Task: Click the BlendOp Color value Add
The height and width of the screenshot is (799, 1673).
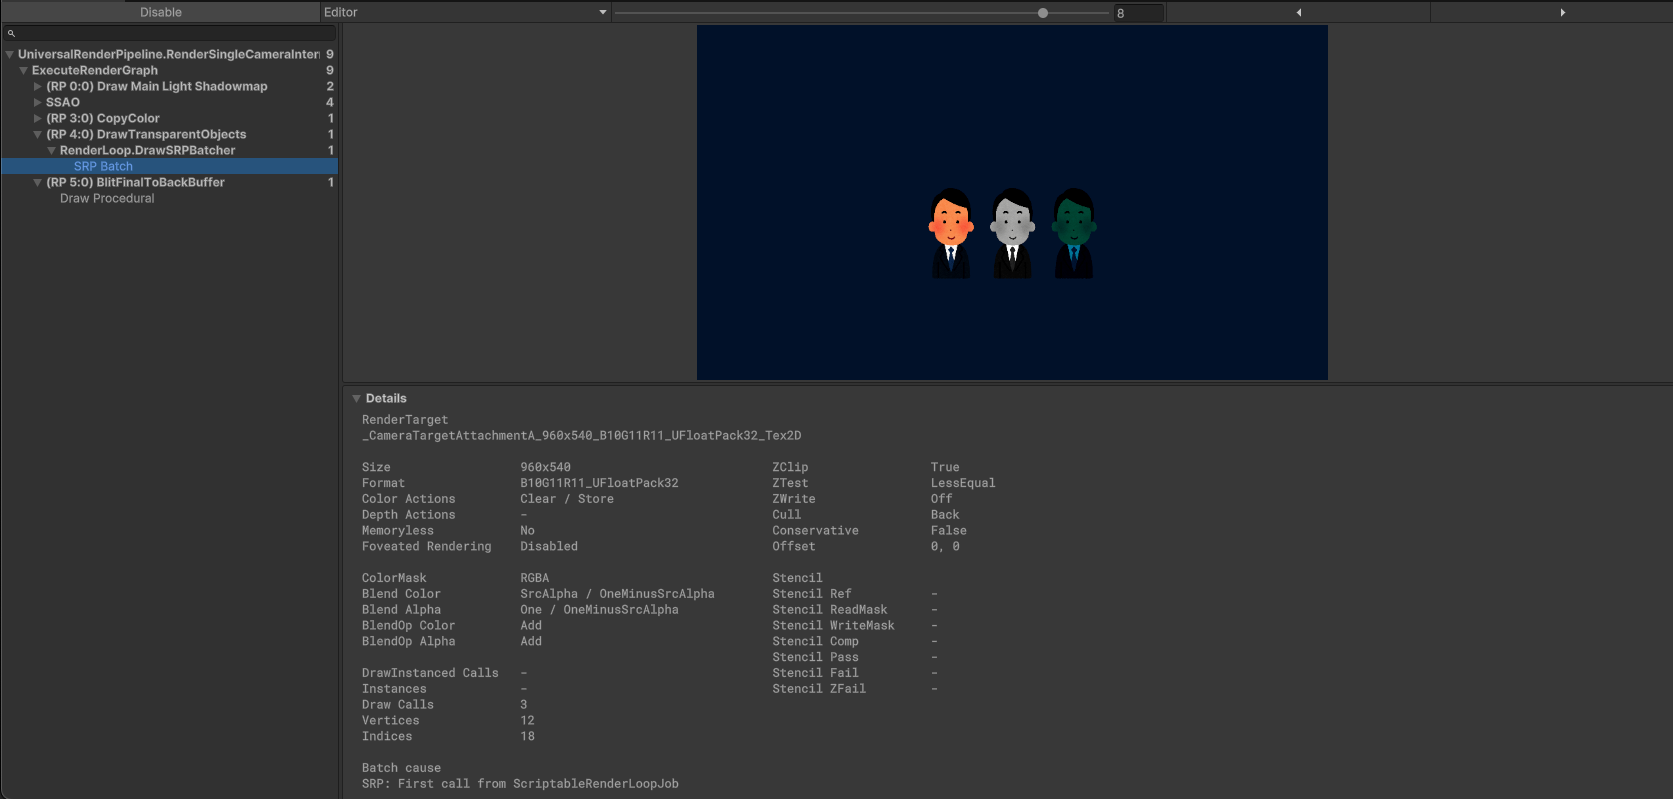Action: 531,626
